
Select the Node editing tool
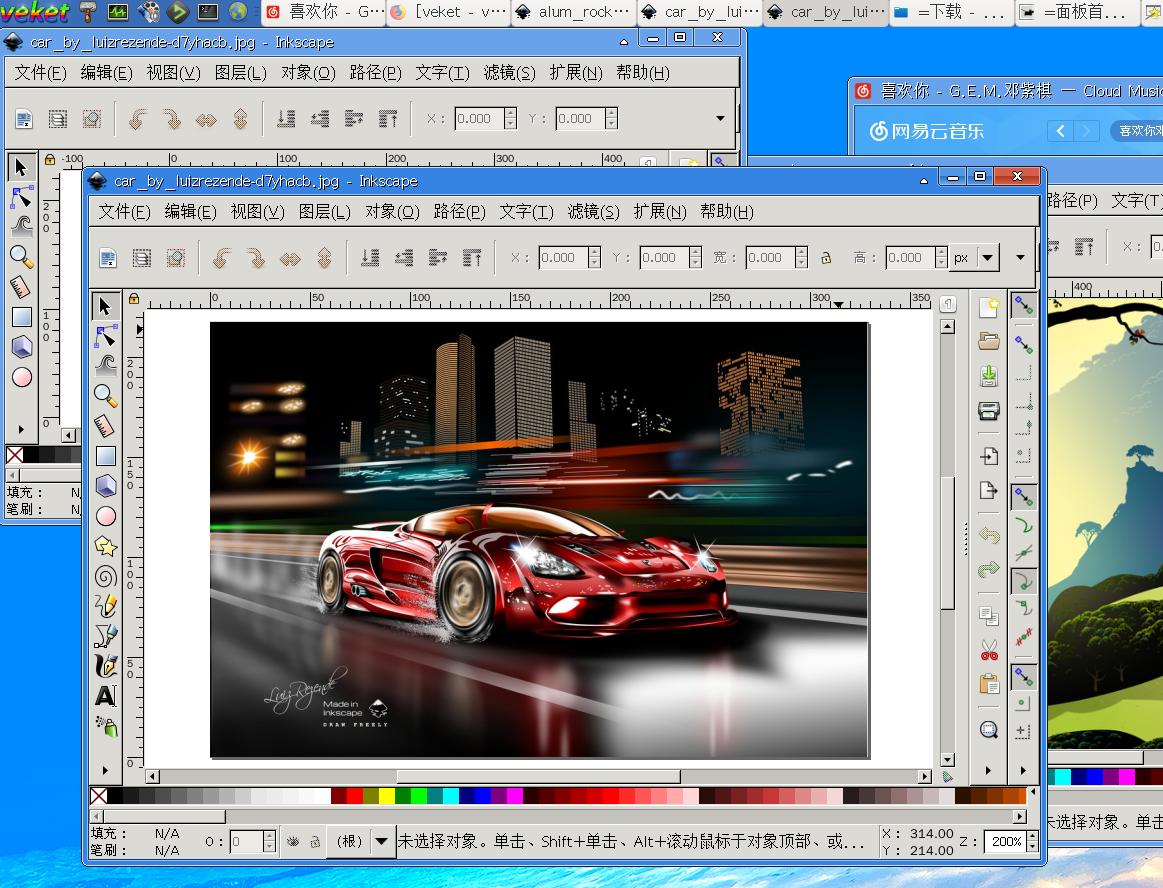coord(105,336)
